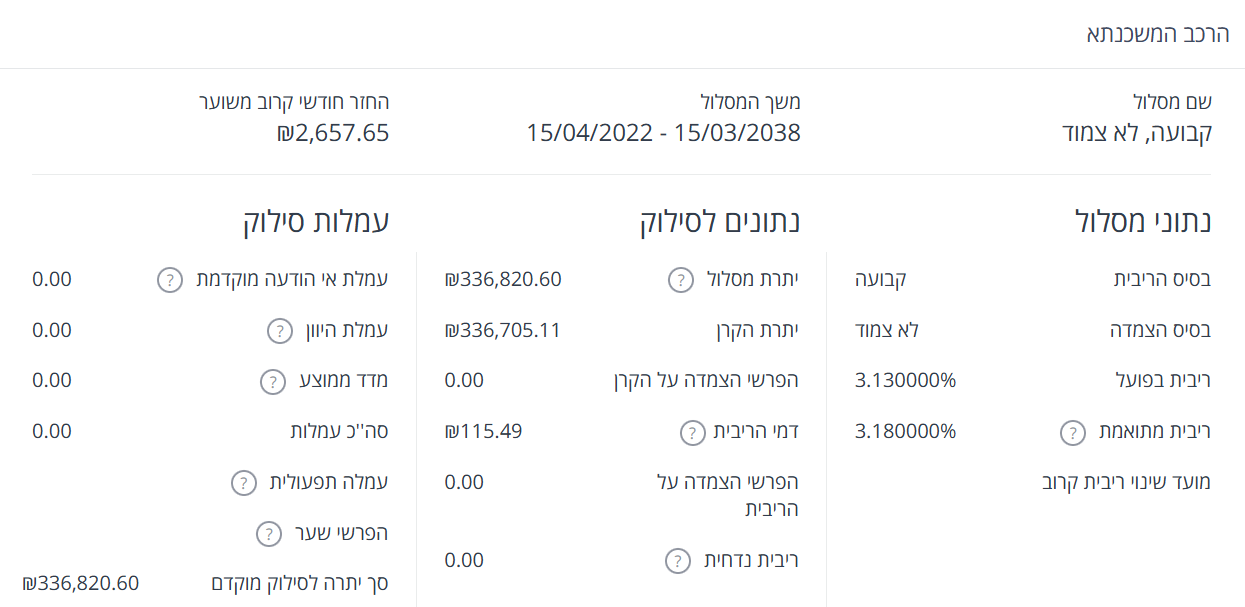Click the track period dates 15/04/2022 - 15/03/2038

(x=664, y=133)
